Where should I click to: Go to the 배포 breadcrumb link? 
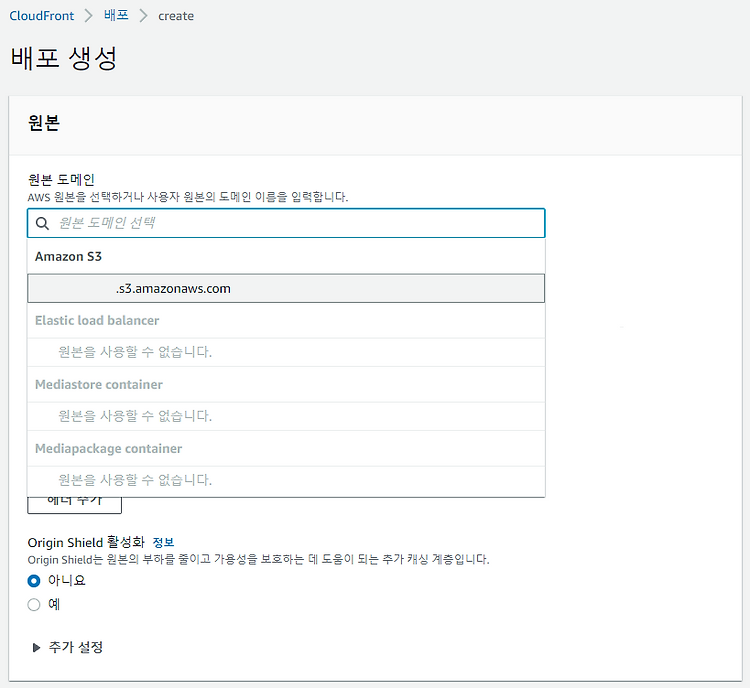pyautogui.click(x=116, y=15)
